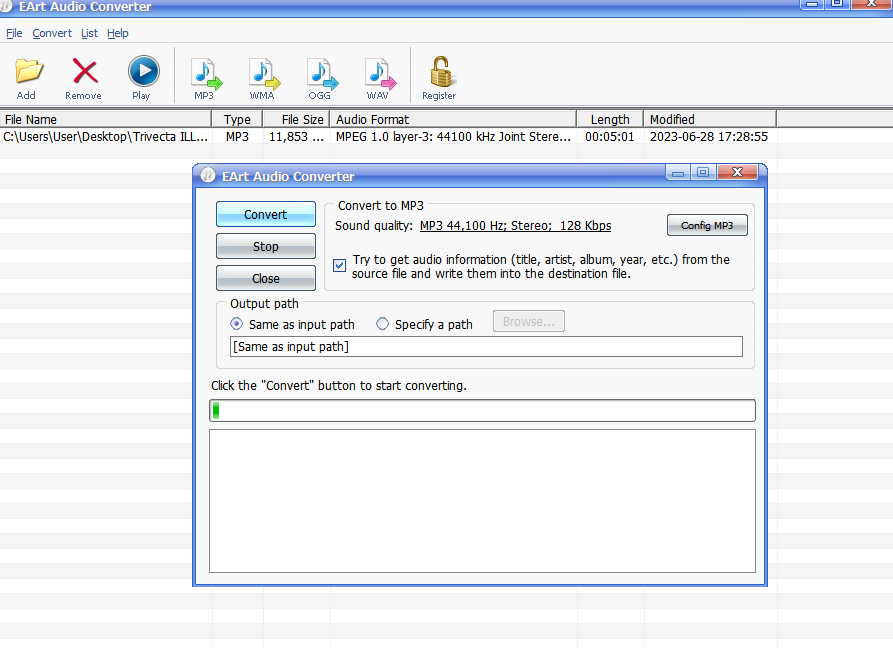Image resolution: width=893 pixels, height=648 pixels.
Task: Sort by File Name column header
Action: coord(105,119)
